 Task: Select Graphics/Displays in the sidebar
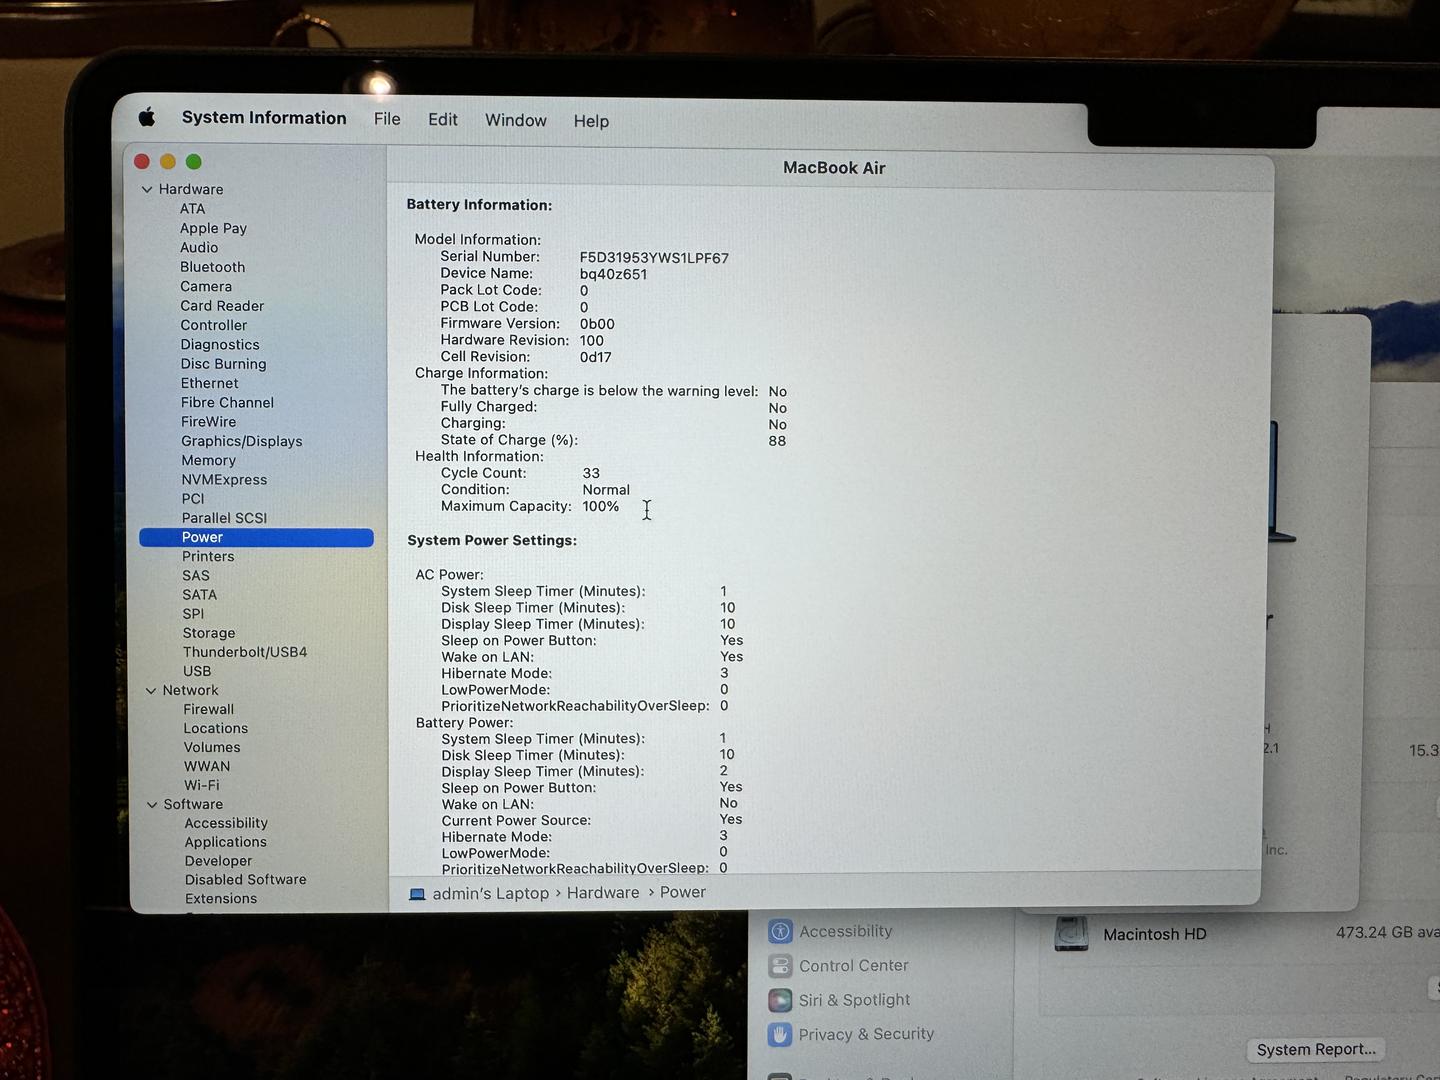[241, 441]
